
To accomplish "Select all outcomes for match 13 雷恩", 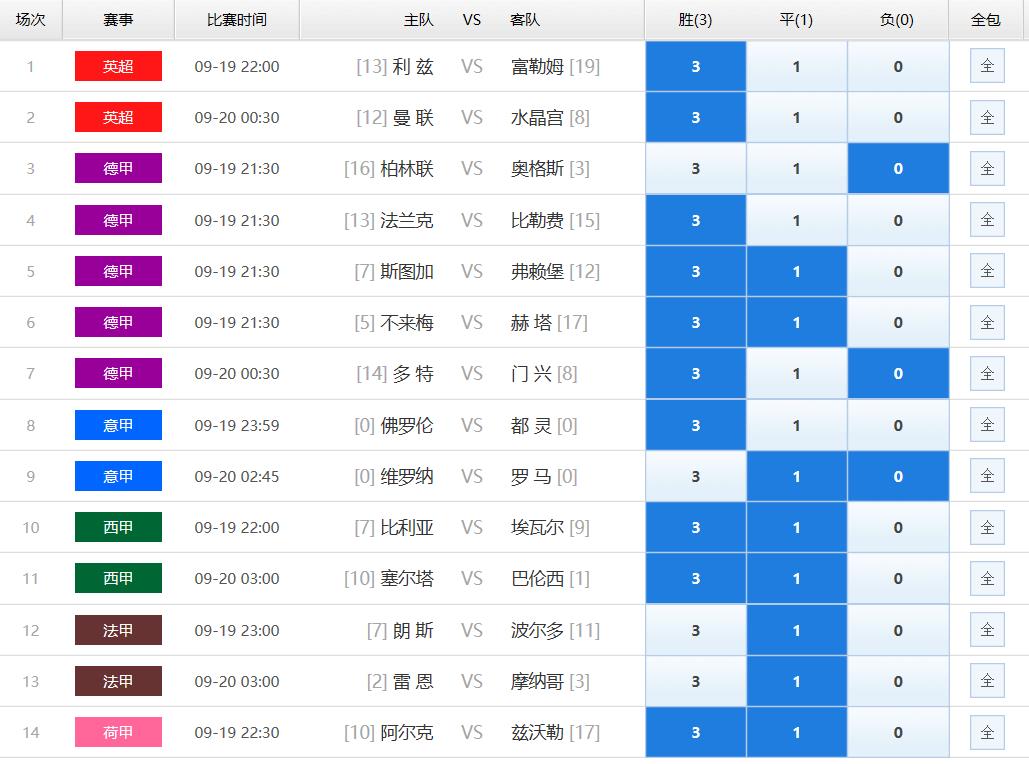I will point(987,681).
